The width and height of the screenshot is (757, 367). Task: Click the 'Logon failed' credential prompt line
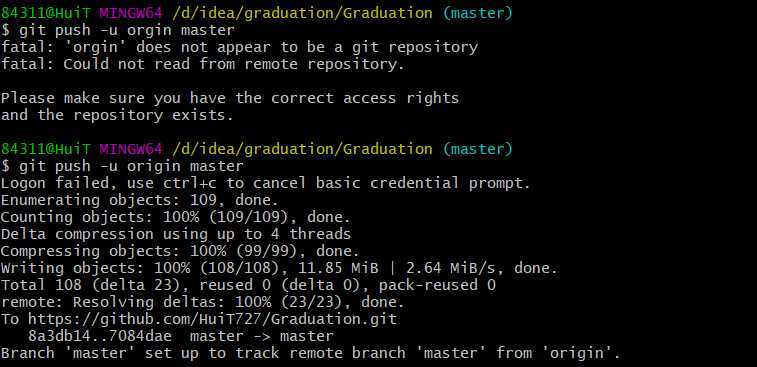[266, 183]
